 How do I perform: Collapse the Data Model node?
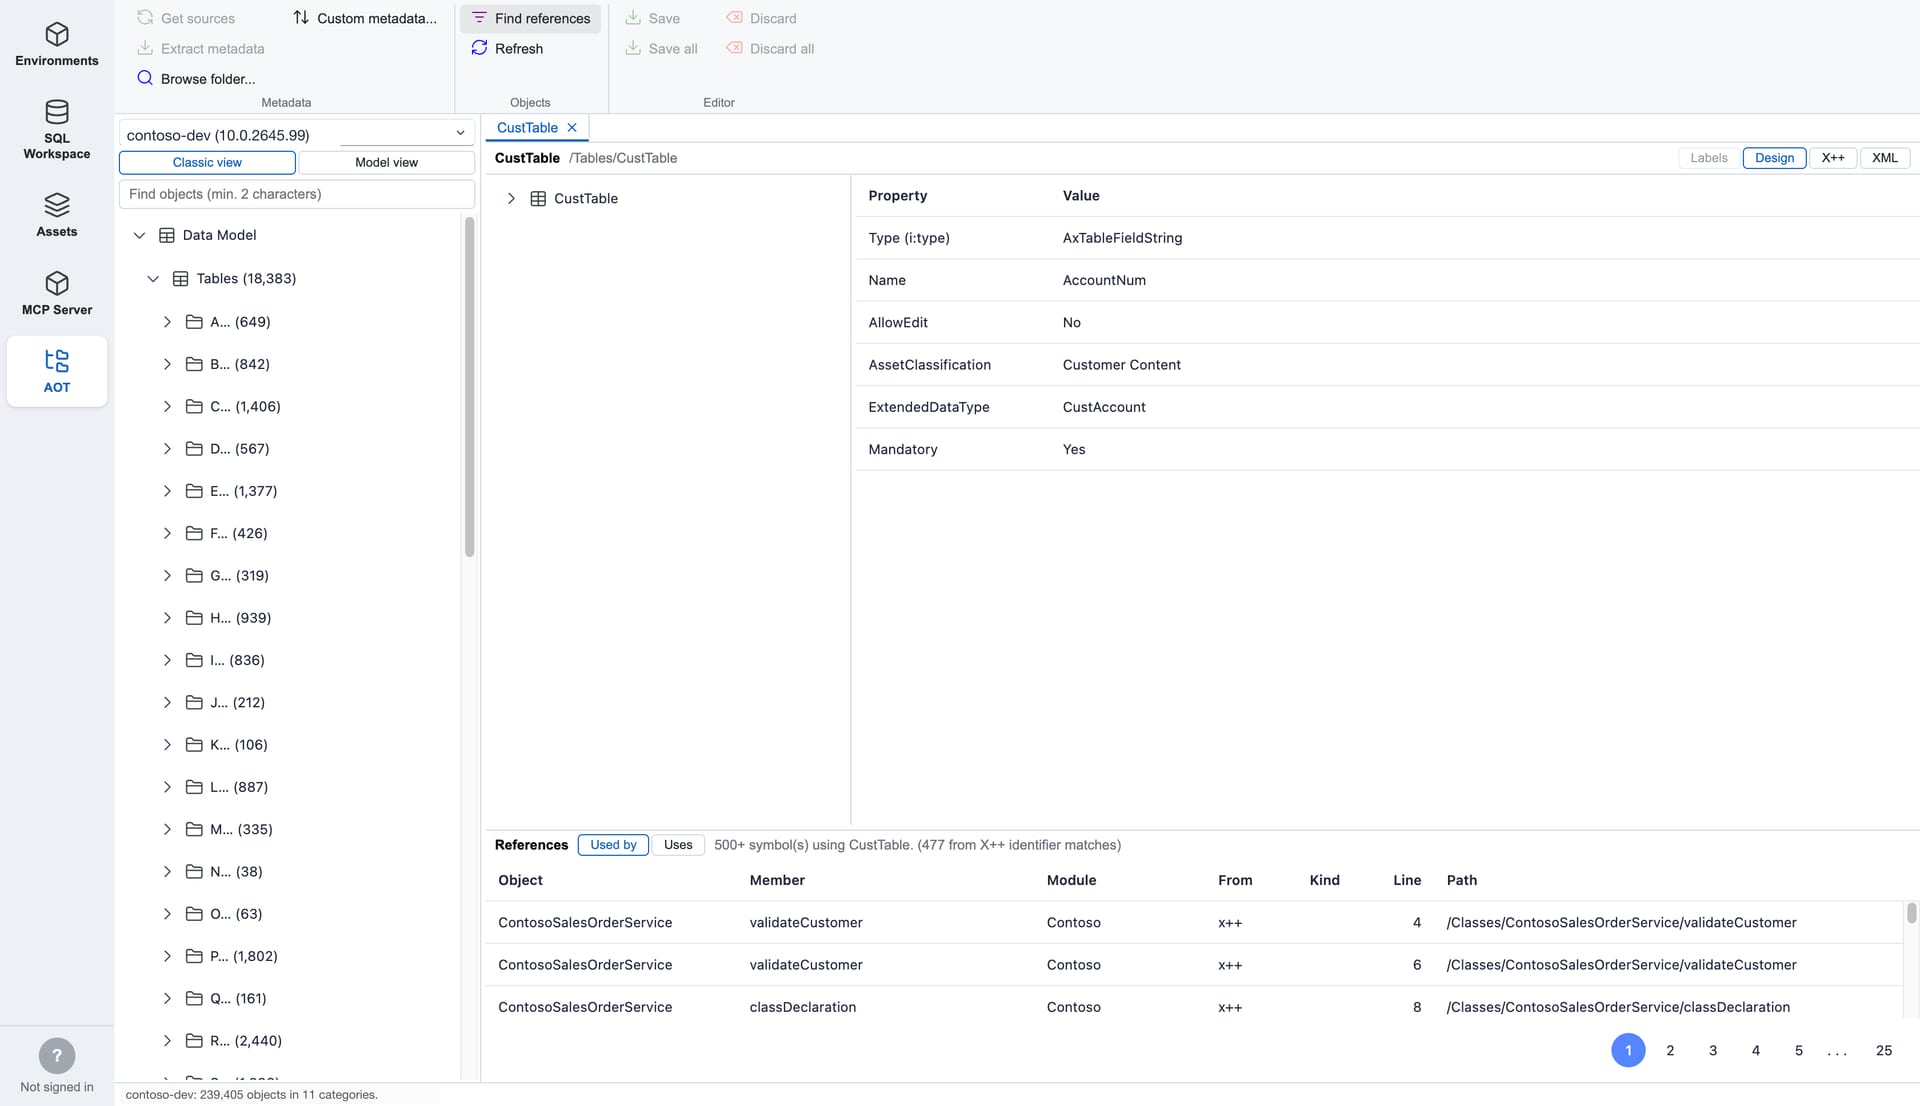coord(139,235)
